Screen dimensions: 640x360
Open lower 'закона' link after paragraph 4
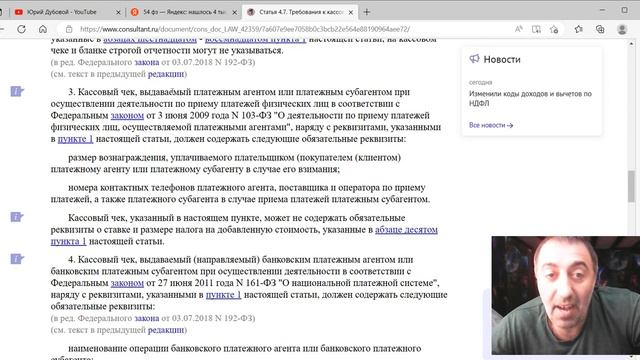pos(147,318)
